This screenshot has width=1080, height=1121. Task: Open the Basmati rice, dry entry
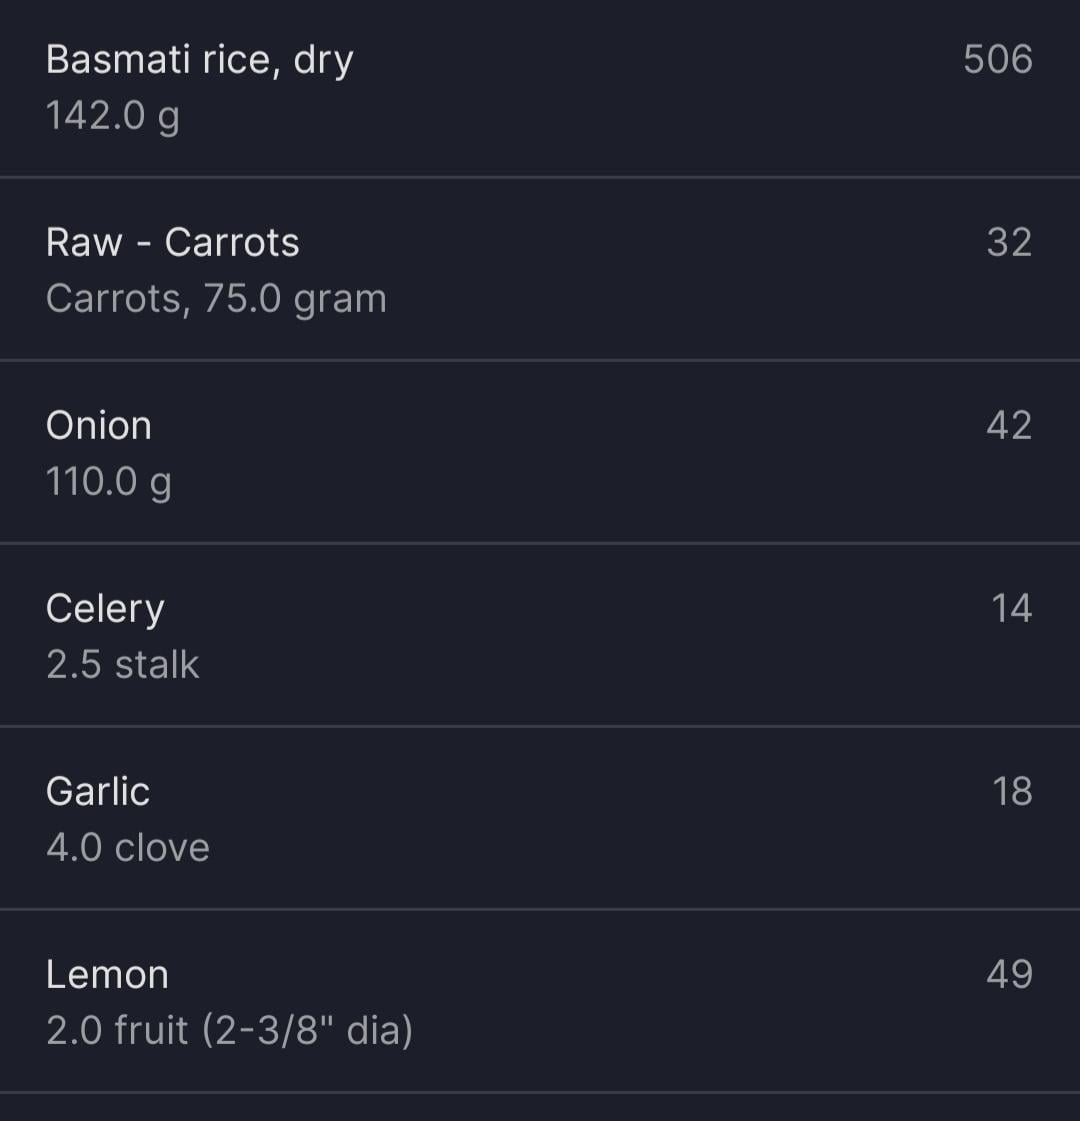coord(199,60)
